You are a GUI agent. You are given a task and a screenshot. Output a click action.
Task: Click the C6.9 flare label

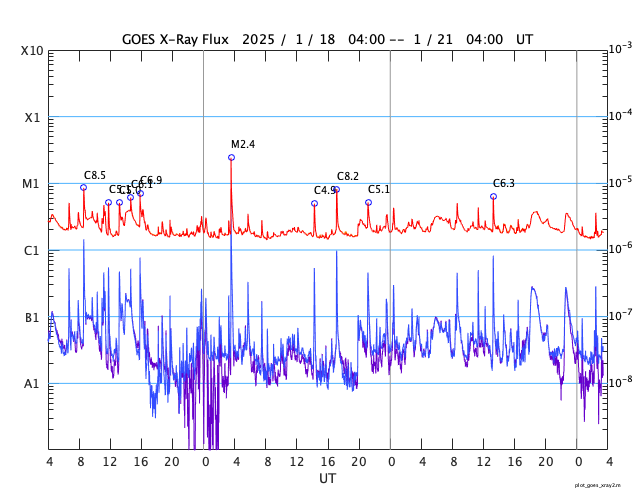[151, 180]
